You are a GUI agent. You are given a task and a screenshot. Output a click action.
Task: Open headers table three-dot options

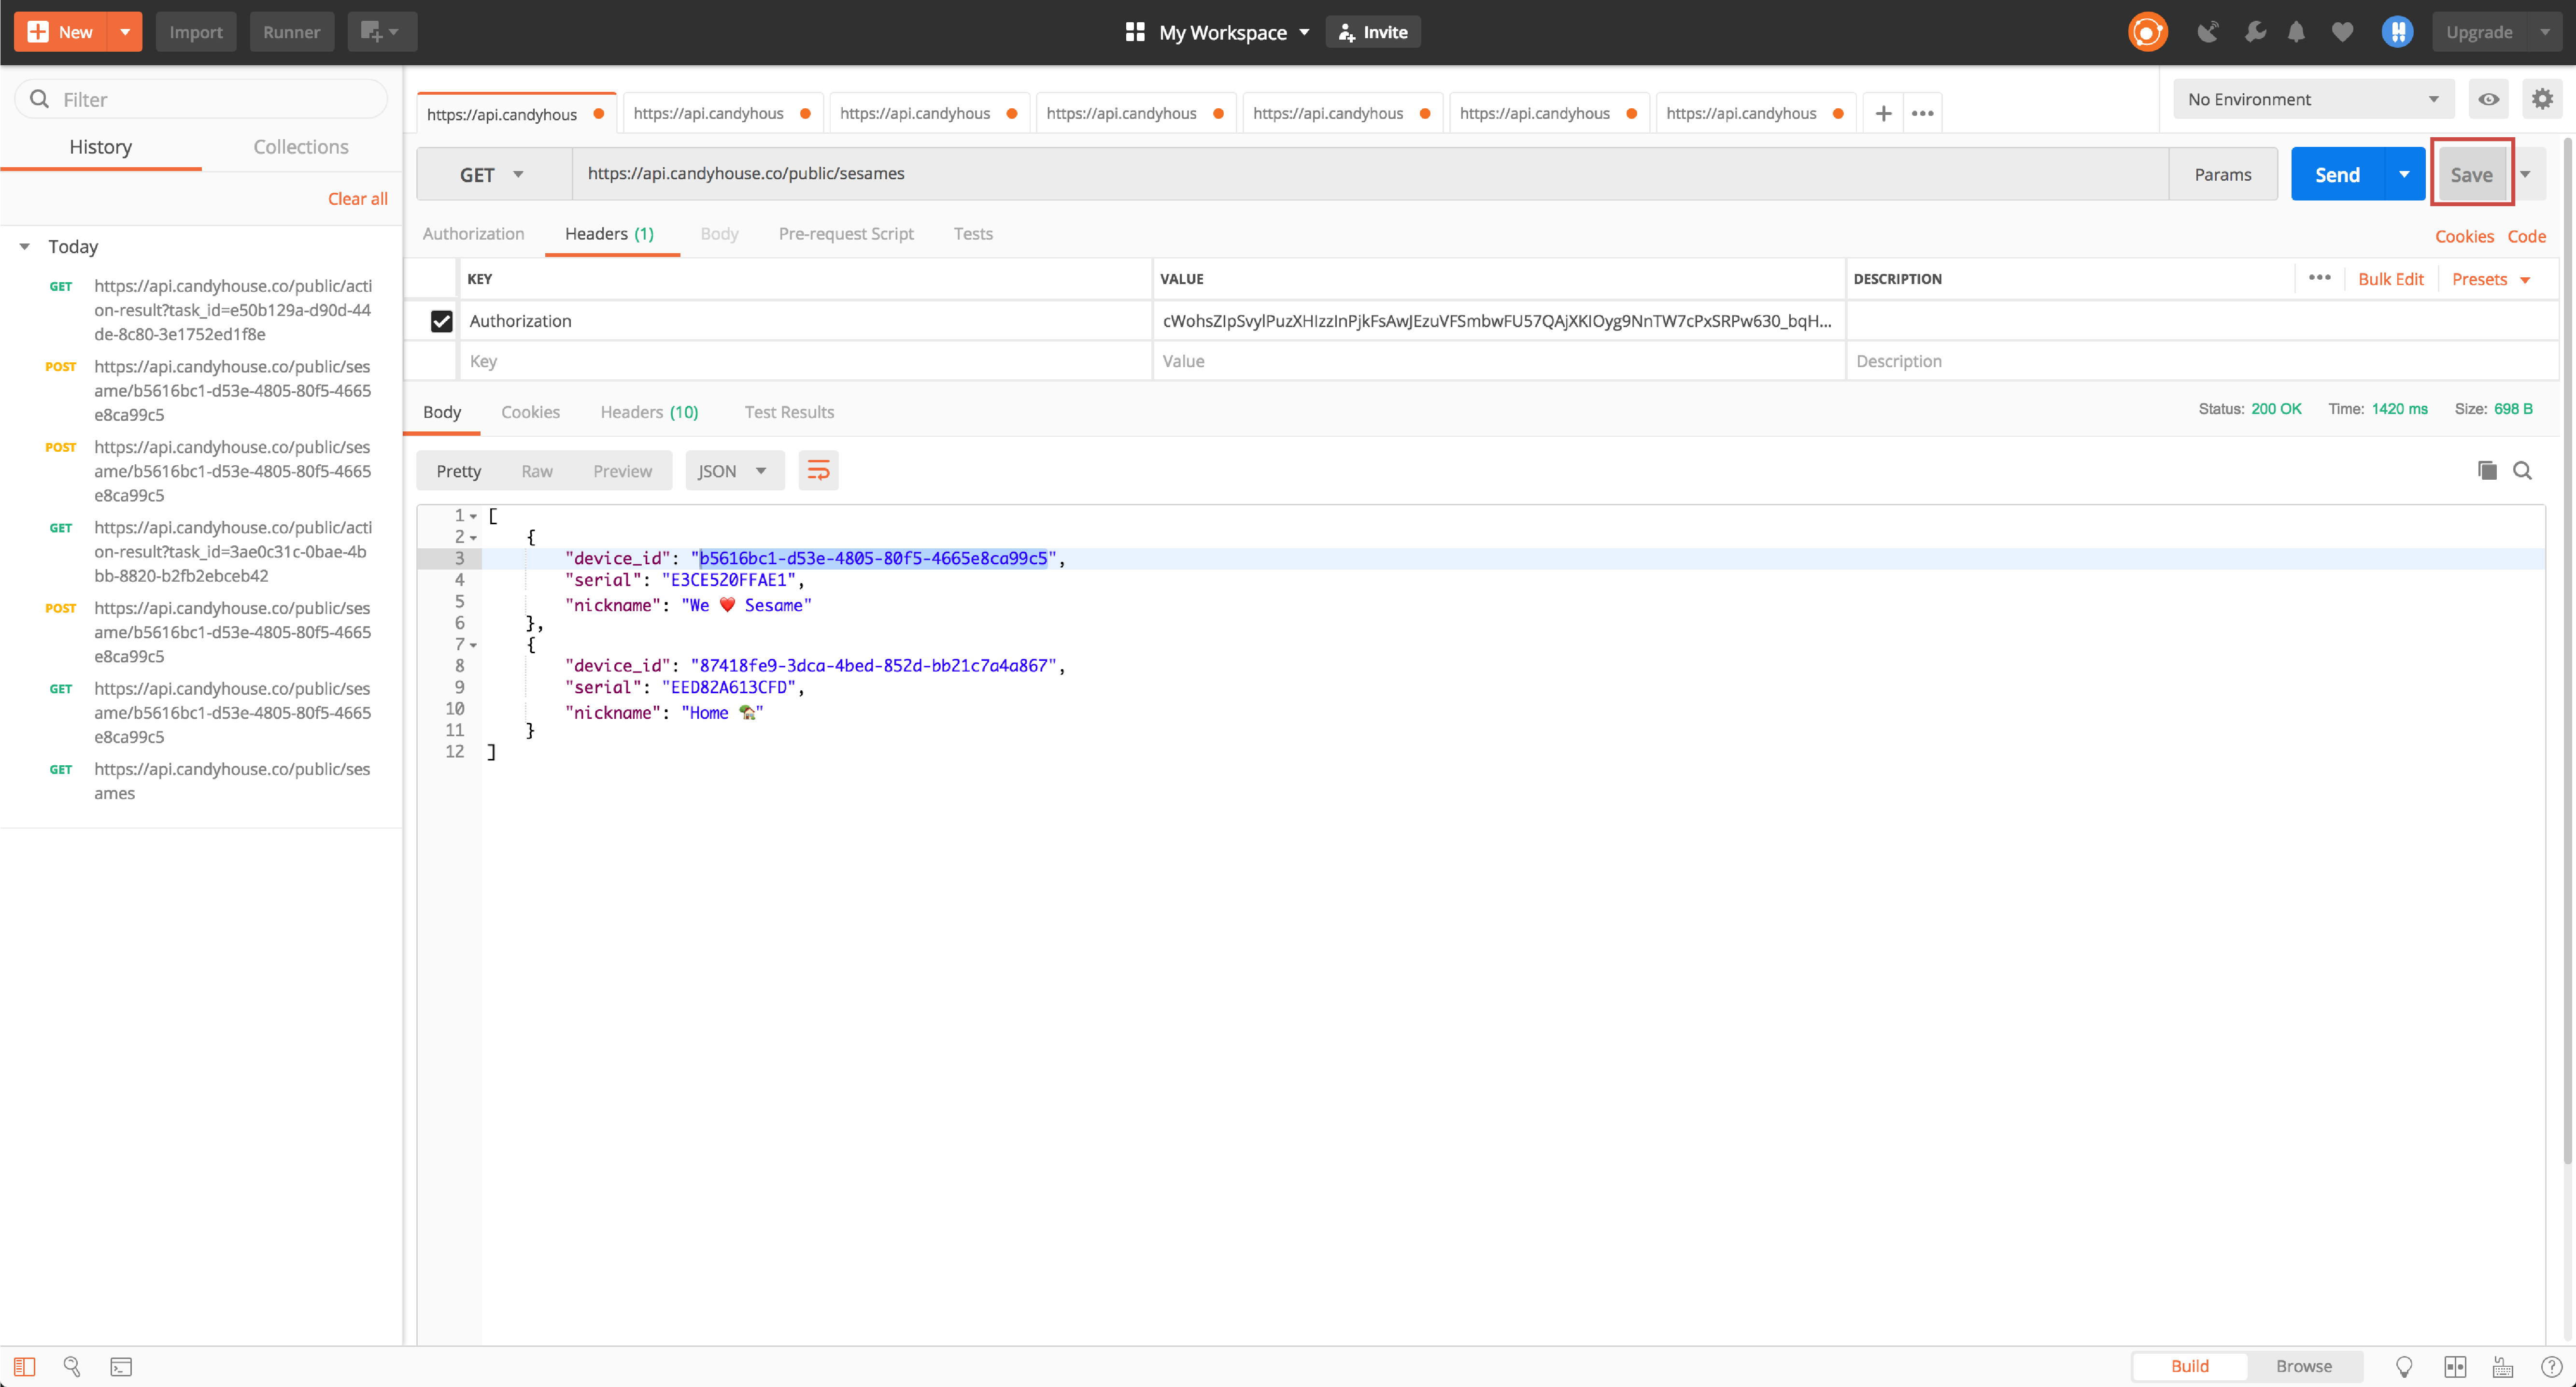pyautogui.click(x=2319, y=277)
